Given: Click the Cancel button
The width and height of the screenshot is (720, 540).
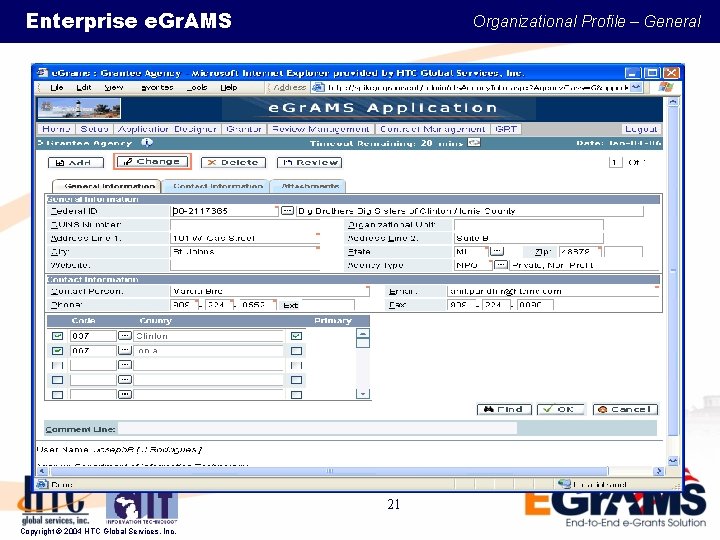Looking at the screenshot, I should click(625, 409).
